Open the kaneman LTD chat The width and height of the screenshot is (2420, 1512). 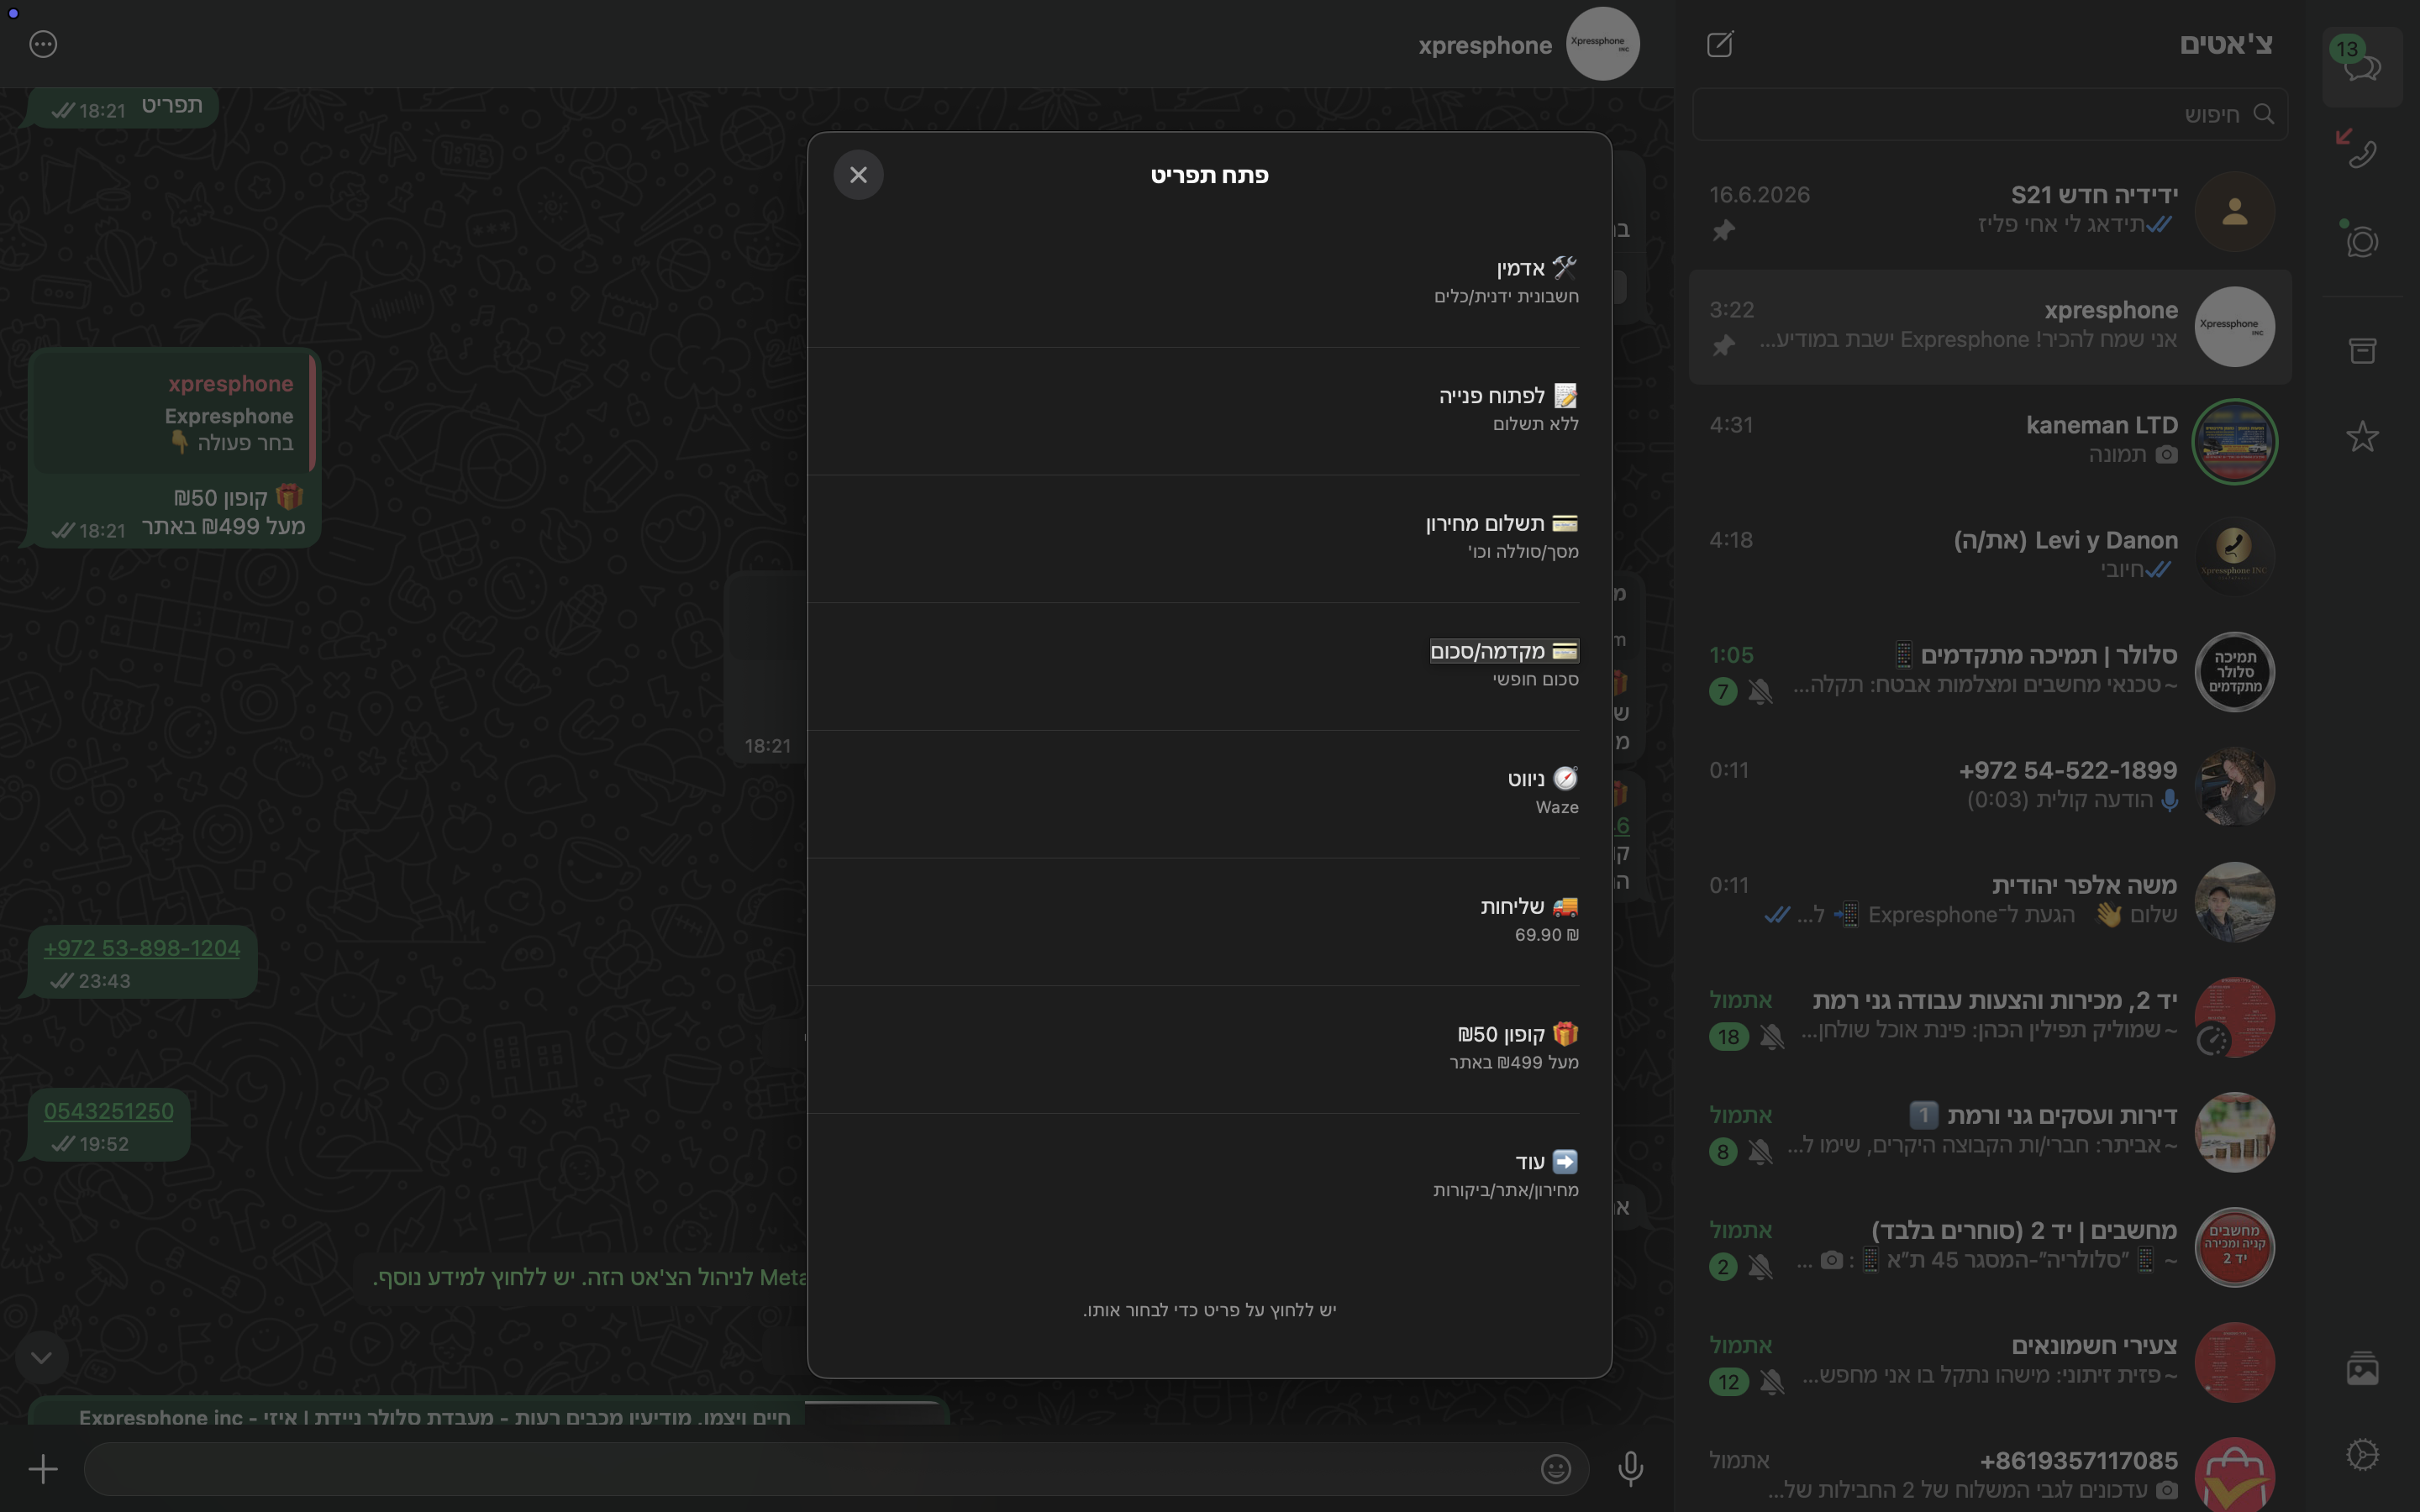(1990, 441)
